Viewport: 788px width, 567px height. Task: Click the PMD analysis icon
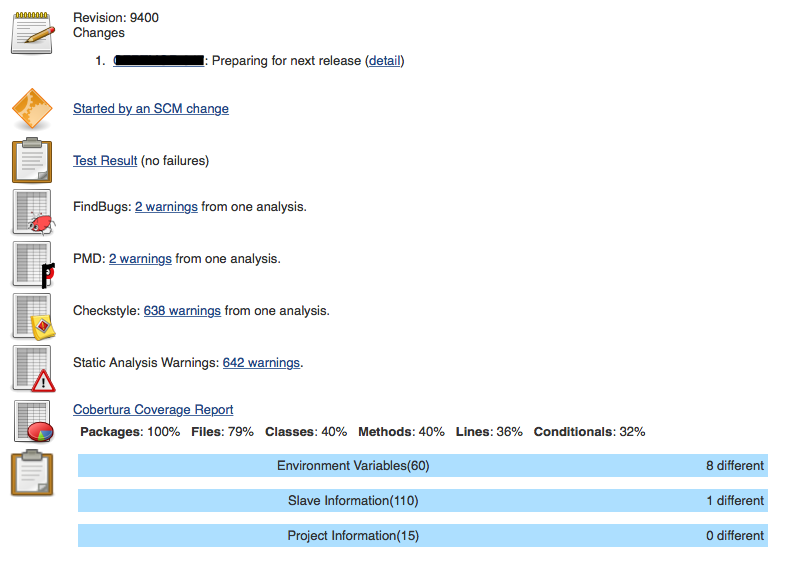[x=32, y=264]
